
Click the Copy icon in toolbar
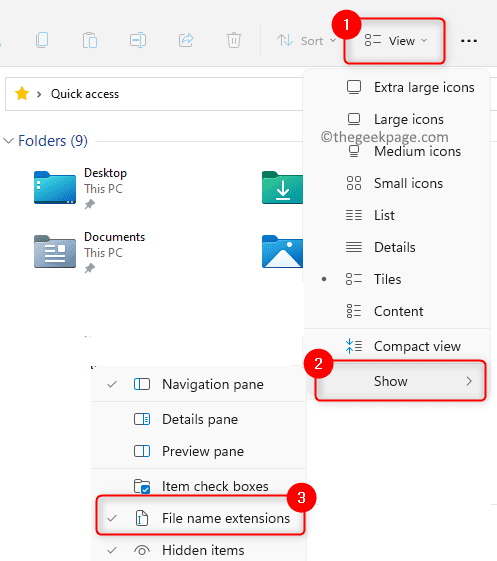point(42,40)
